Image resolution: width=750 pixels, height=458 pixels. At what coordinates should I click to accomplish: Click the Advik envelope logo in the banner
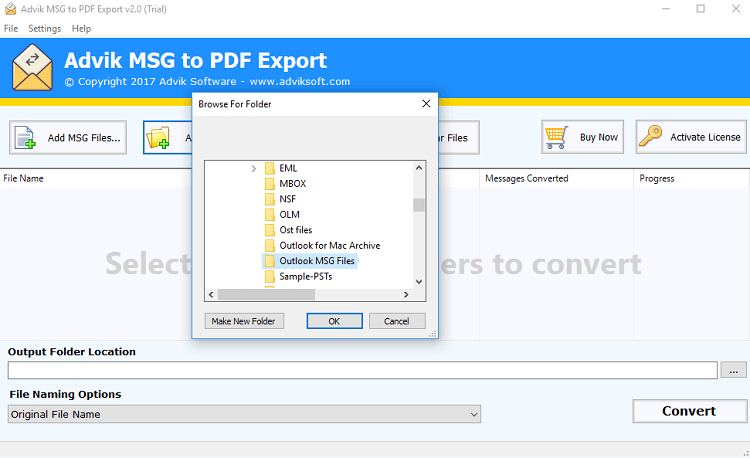[x=32, y=67]
